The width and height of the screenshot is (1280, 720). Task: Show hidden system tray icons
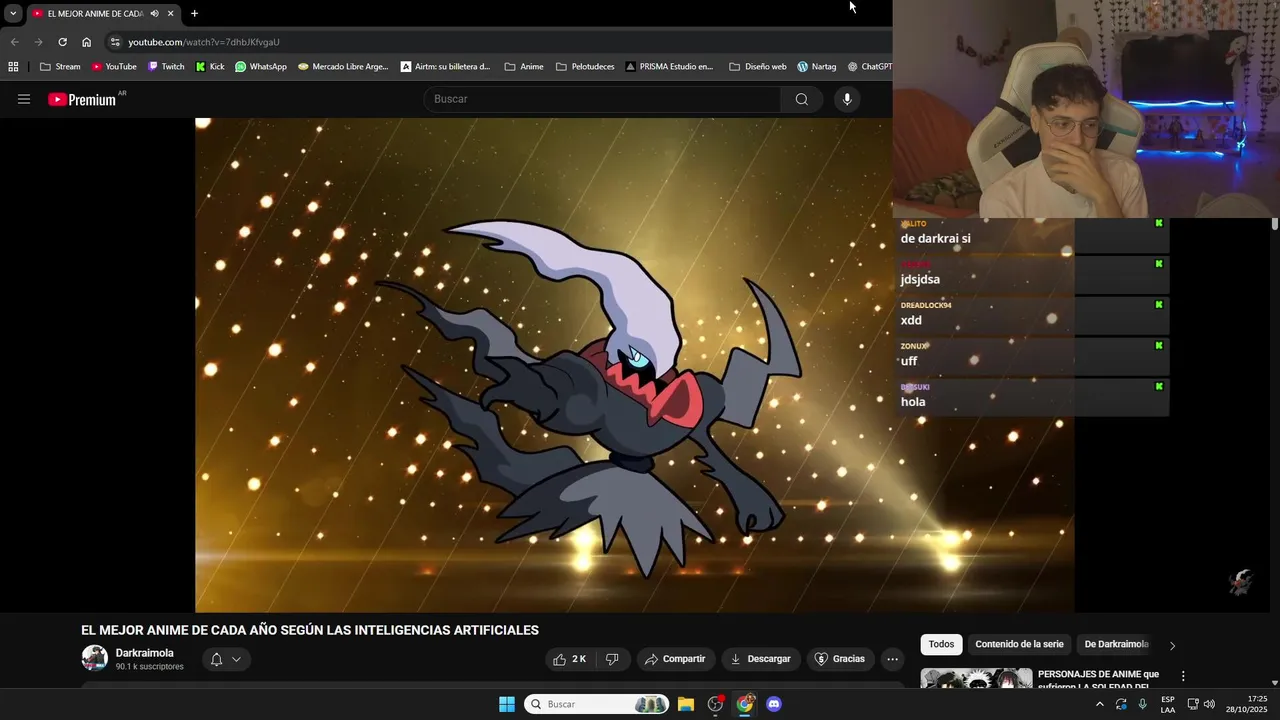[x=1099, y=704]
